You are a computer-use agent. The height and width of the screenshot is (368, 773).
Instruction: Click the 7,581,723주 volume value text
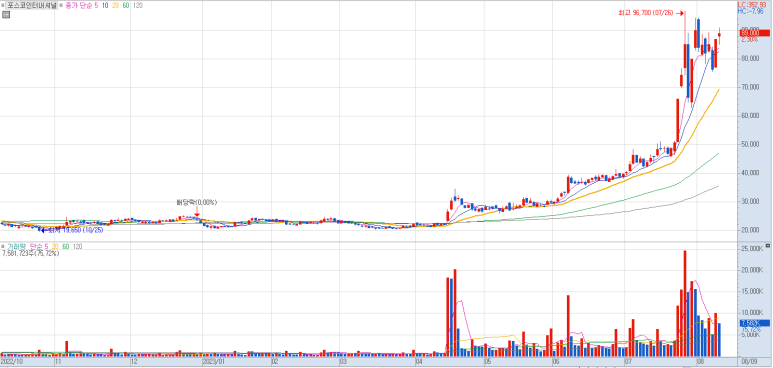point(31,253)
